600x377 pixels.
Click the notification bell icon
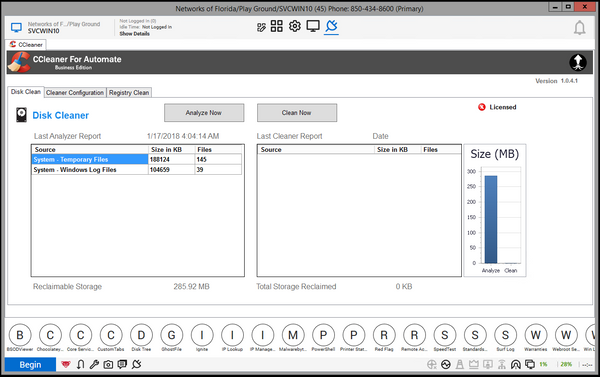pos(579,28)
